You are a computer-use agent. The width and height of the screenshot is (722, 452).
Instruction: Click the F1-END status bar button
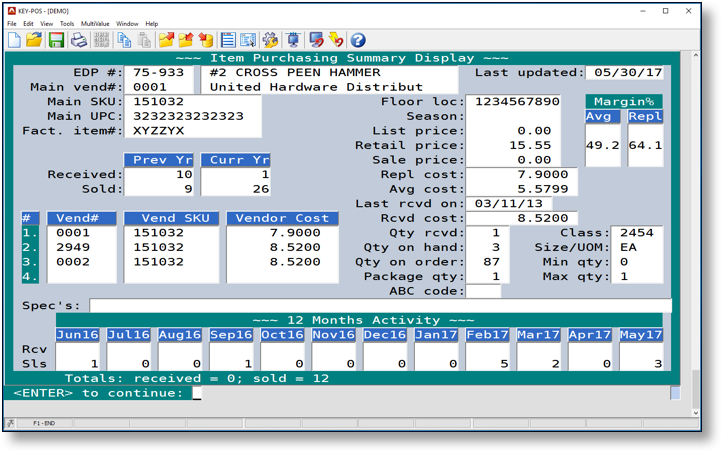pyautogui.click(x=44, y=424)
